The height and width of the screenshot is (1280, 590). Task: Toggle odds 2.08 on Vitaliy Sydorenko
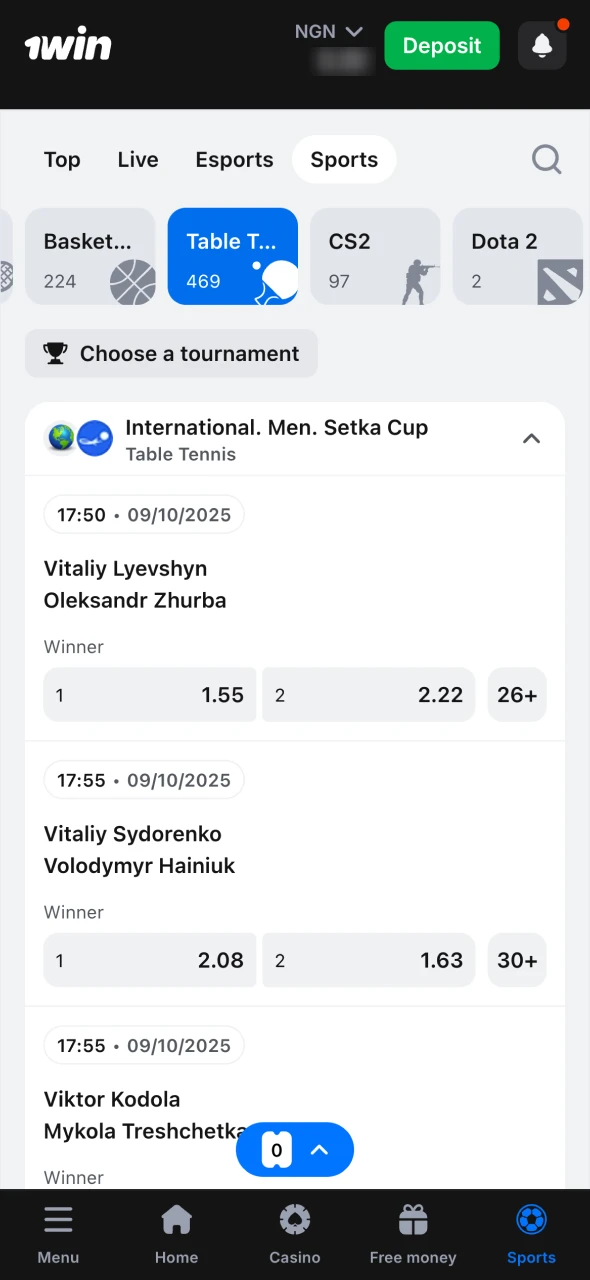click(x=149, y=960)
